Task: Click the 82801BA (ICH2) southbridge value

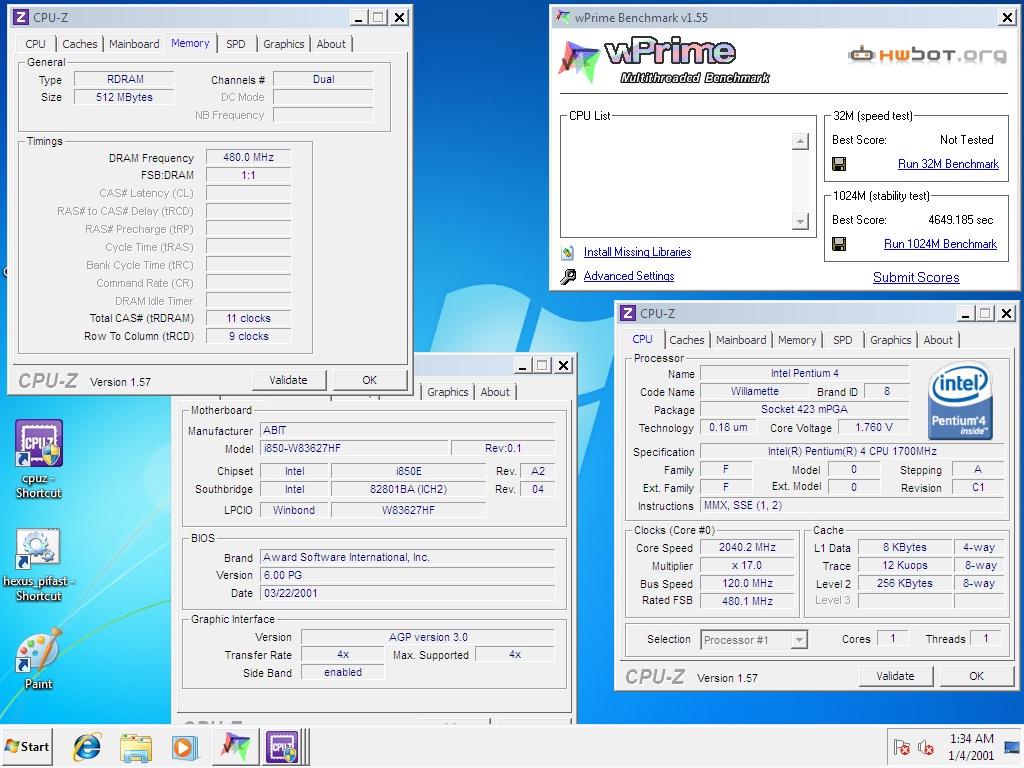Action: click(x=408, y=489)
